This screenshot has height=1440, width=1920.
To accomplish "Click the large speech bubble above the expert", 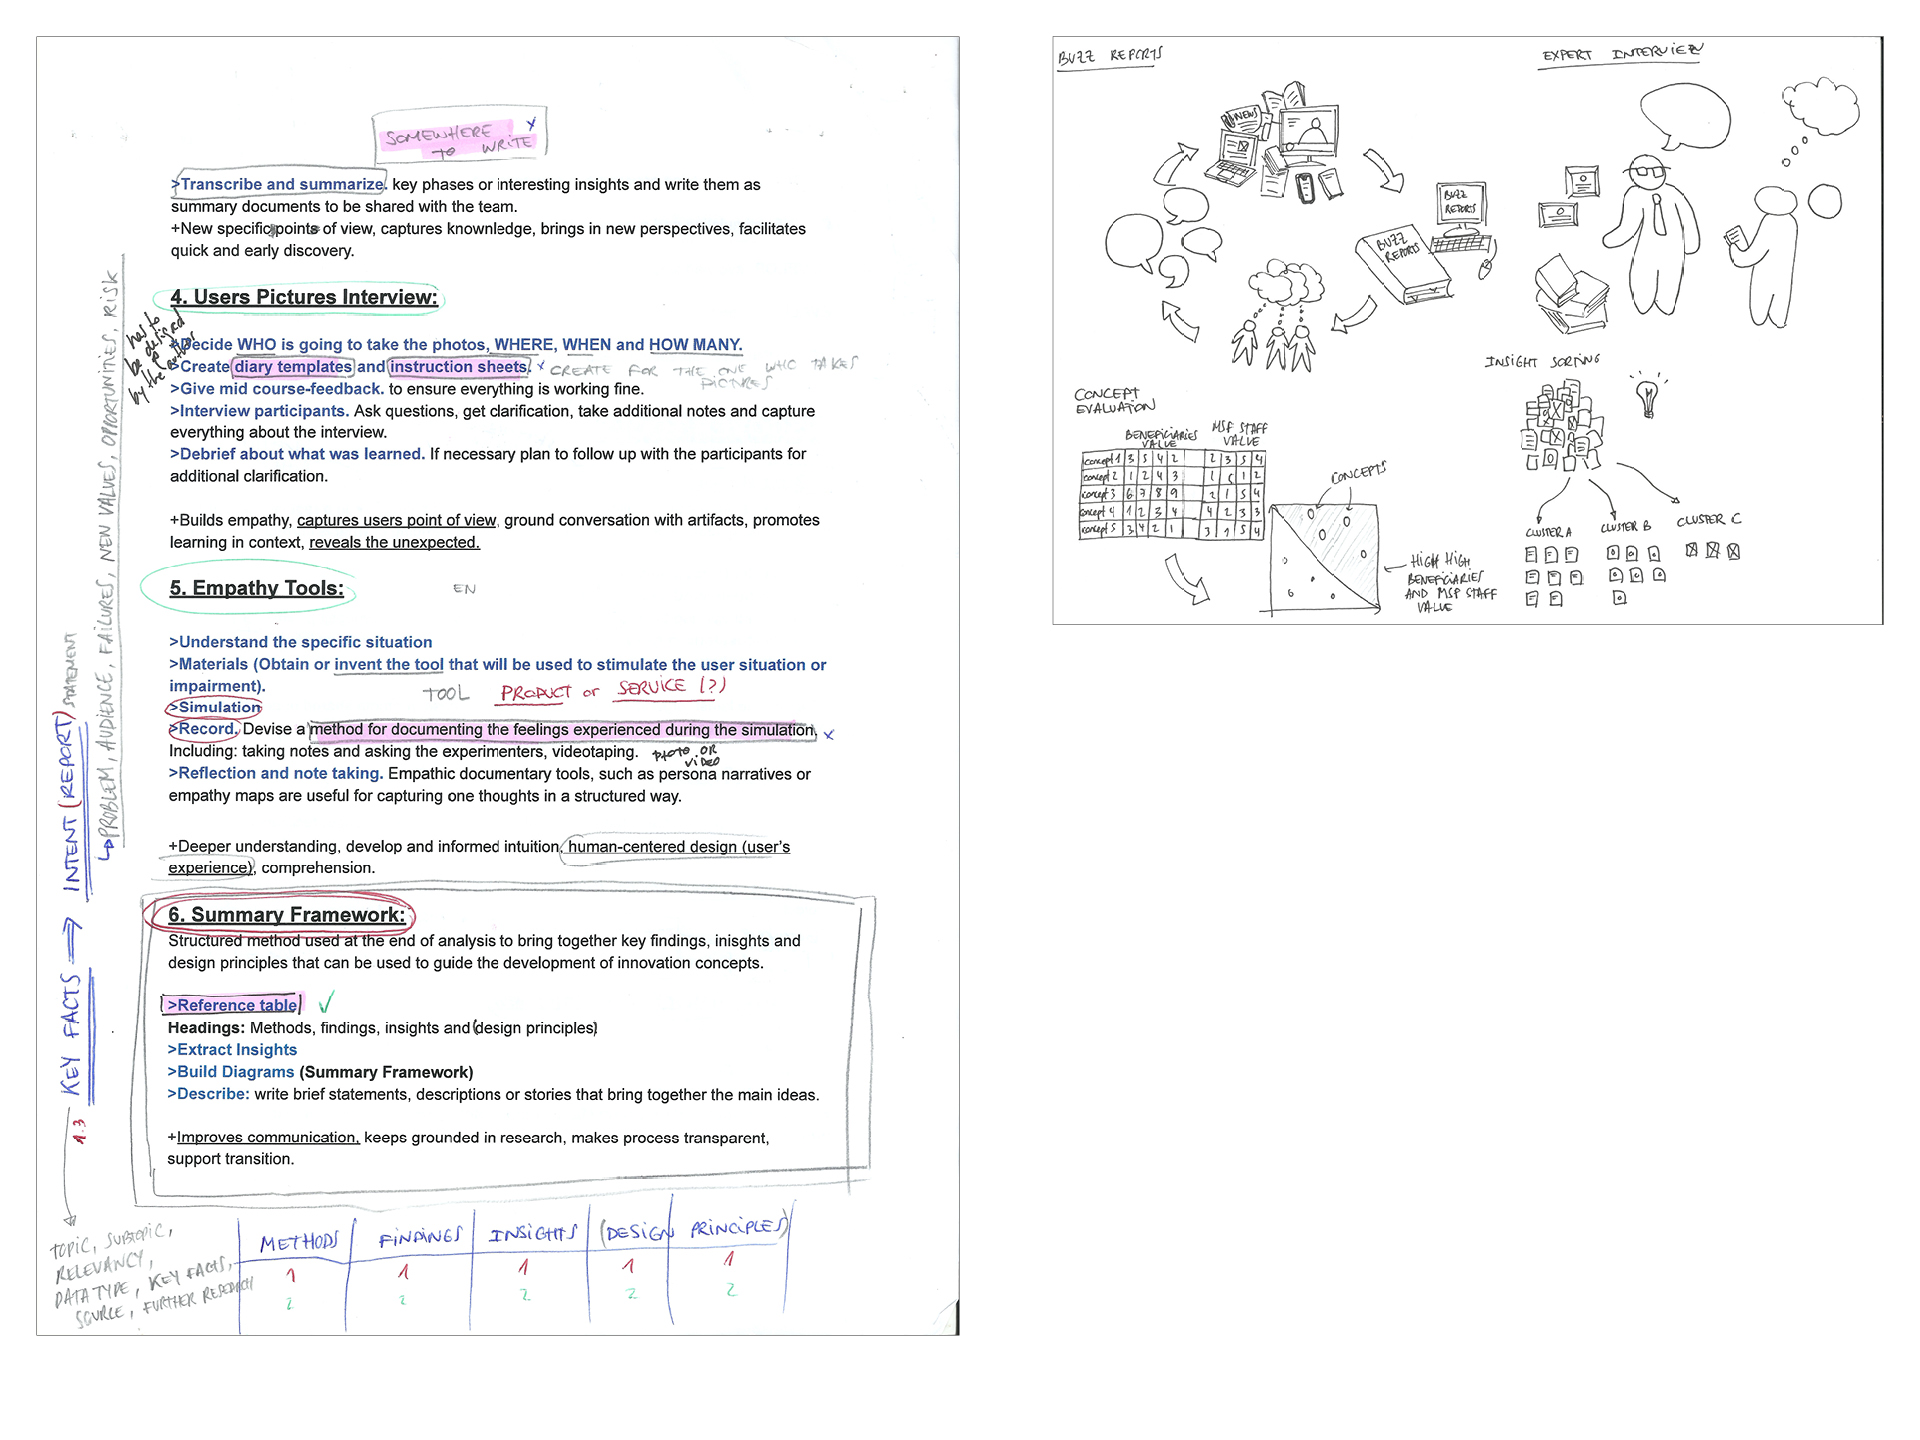I will (1685, 114).
